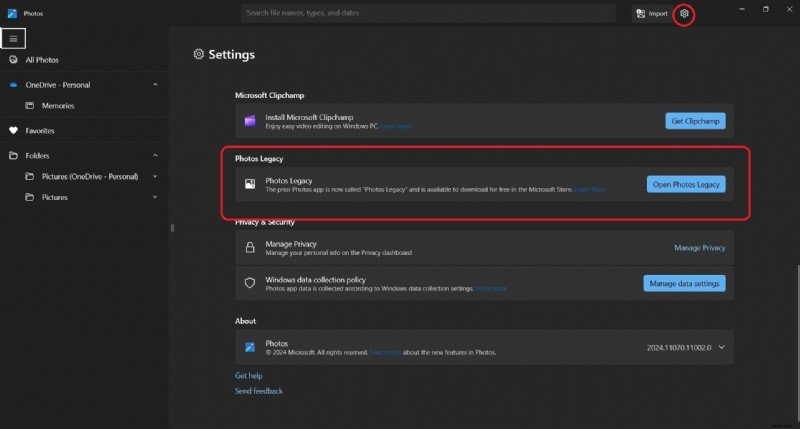Viewport: 800px width, 429px height.
Task: Click Learn more link in About Photos
Action: pos(385,352)
